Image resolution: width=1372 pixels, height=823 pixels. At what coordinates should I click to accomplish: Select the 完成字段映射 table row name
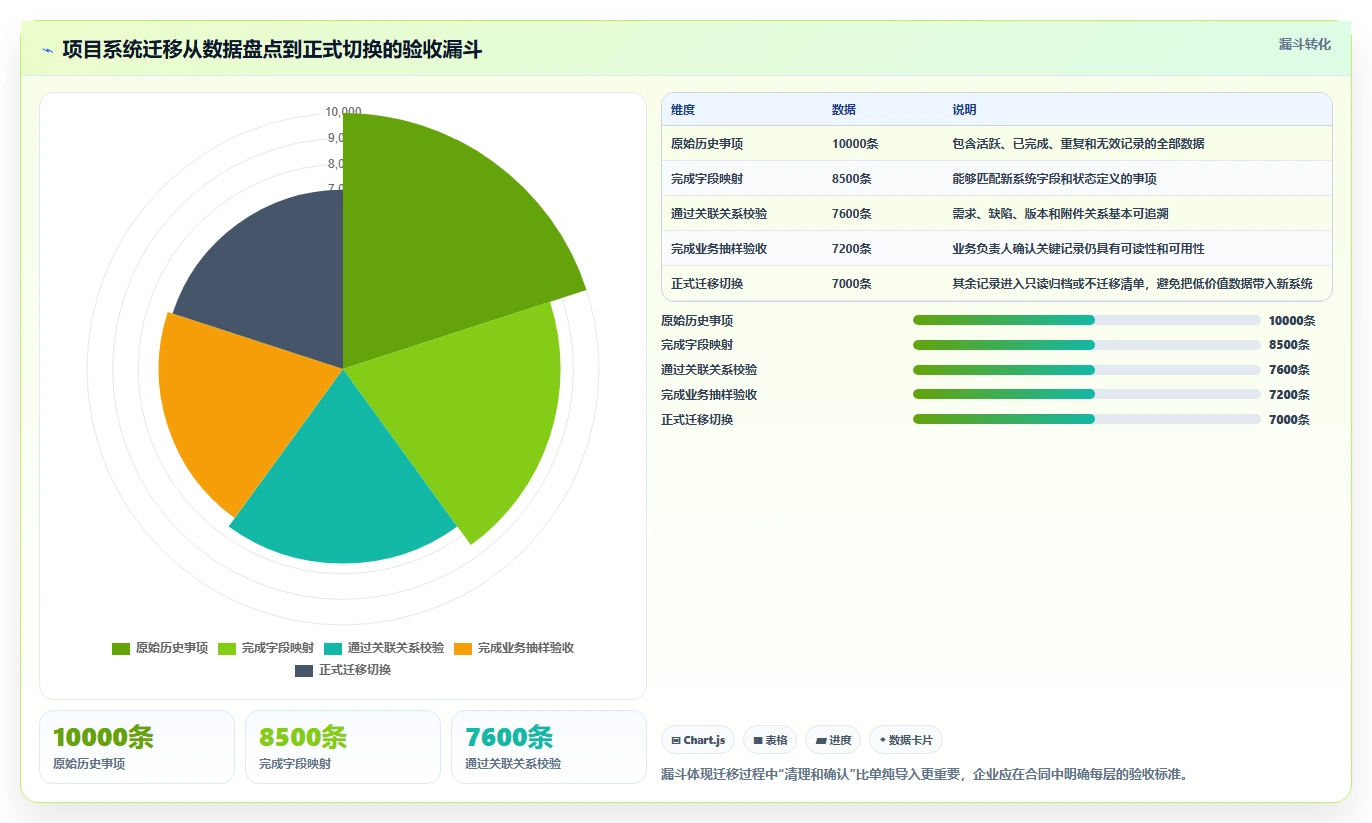click(707, 179)
